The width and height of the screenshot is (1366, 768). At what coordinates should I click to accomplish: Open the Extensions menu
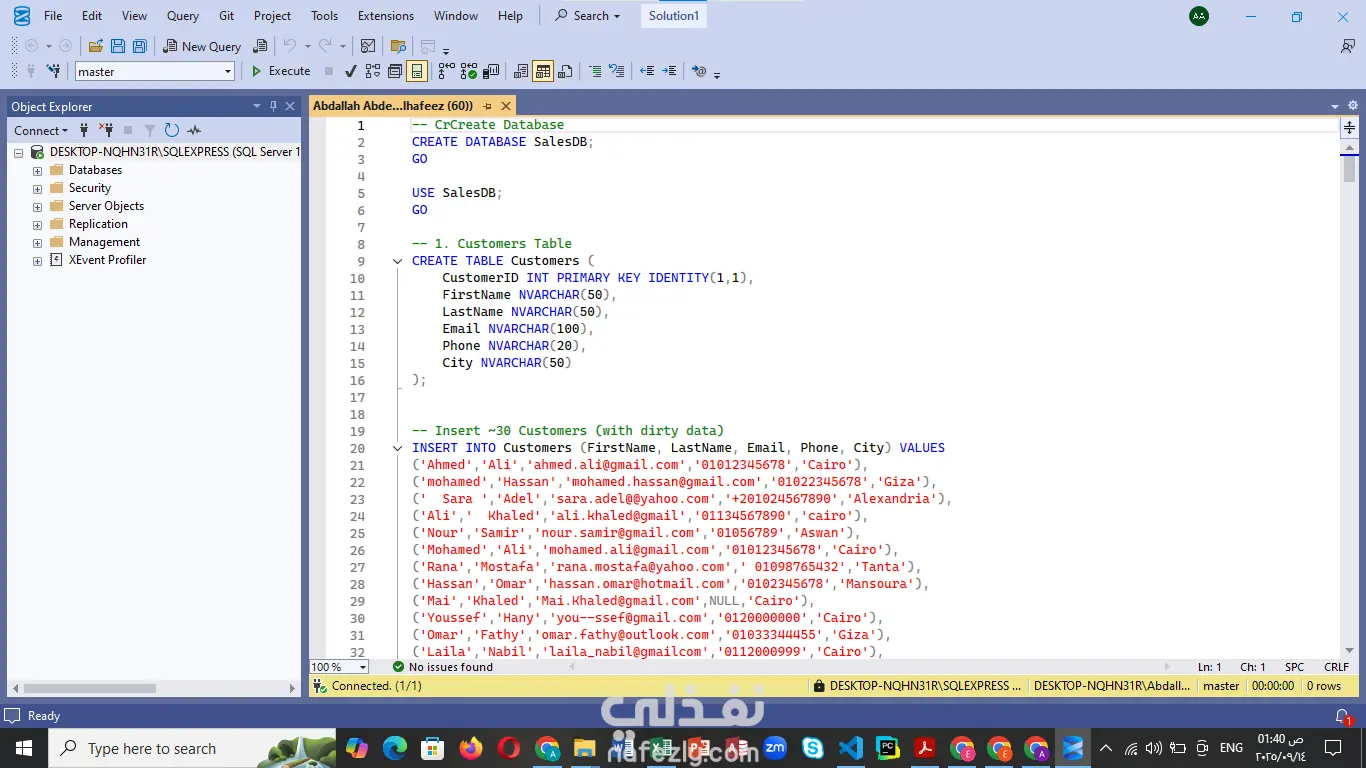[x=386, y=16]
